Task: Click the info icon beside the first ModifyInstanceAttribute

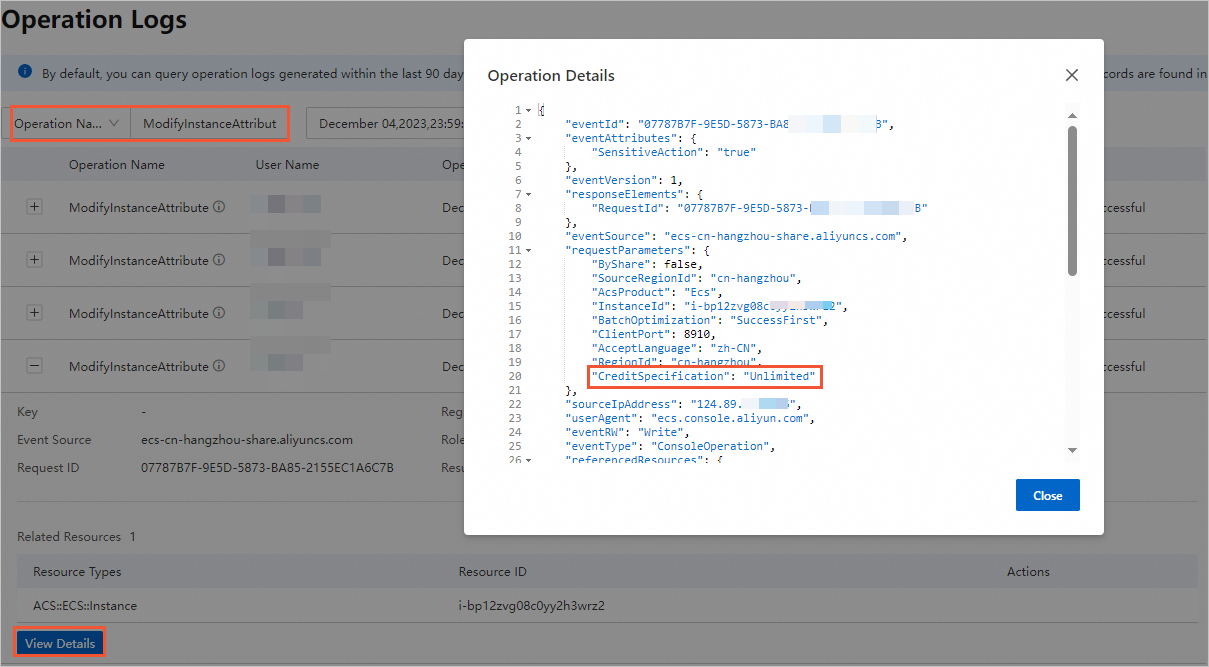Action: [218, 207]
